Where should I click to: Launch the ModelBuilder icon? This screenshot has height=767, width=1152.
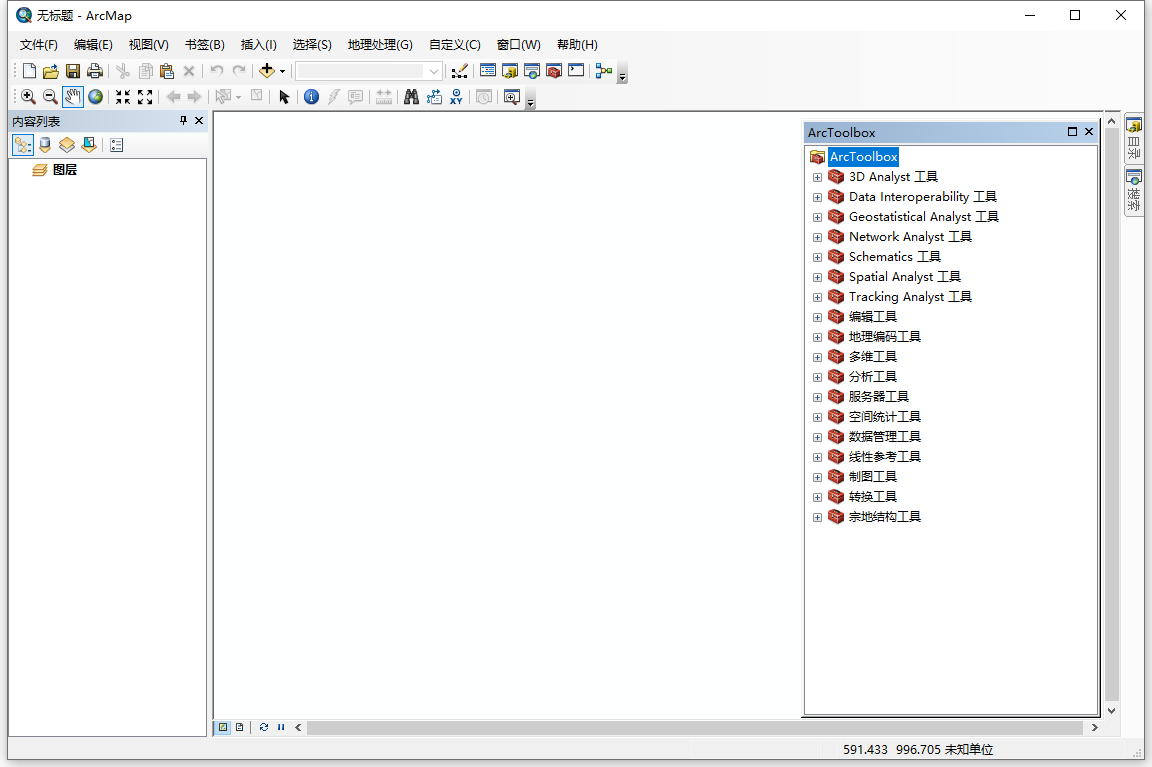coord(604,71)
